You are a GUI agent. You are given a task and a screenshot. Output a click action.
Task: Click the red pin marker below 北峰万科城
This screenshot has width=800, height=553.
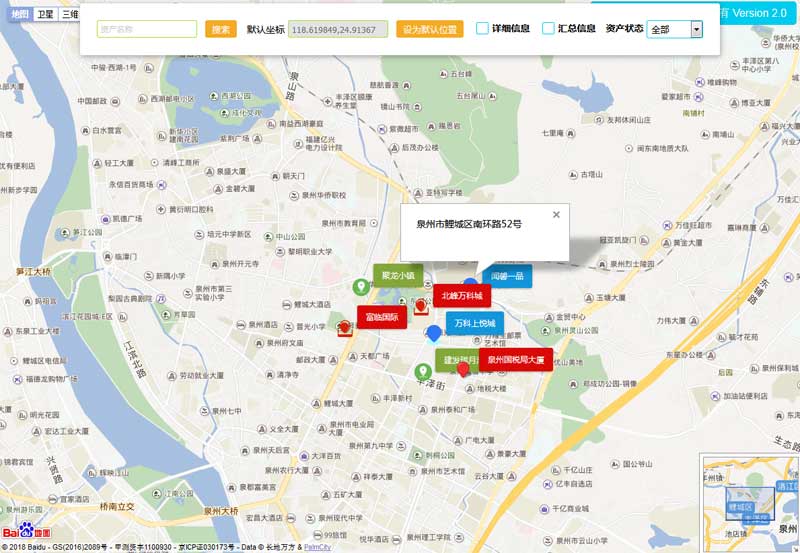421,307
